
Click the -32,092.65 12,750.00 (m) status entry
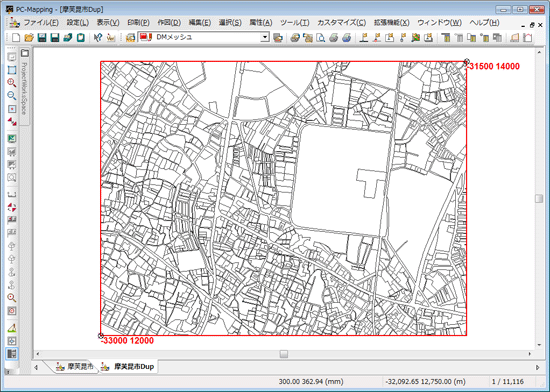pyautogui.click(x=425, y=381)
